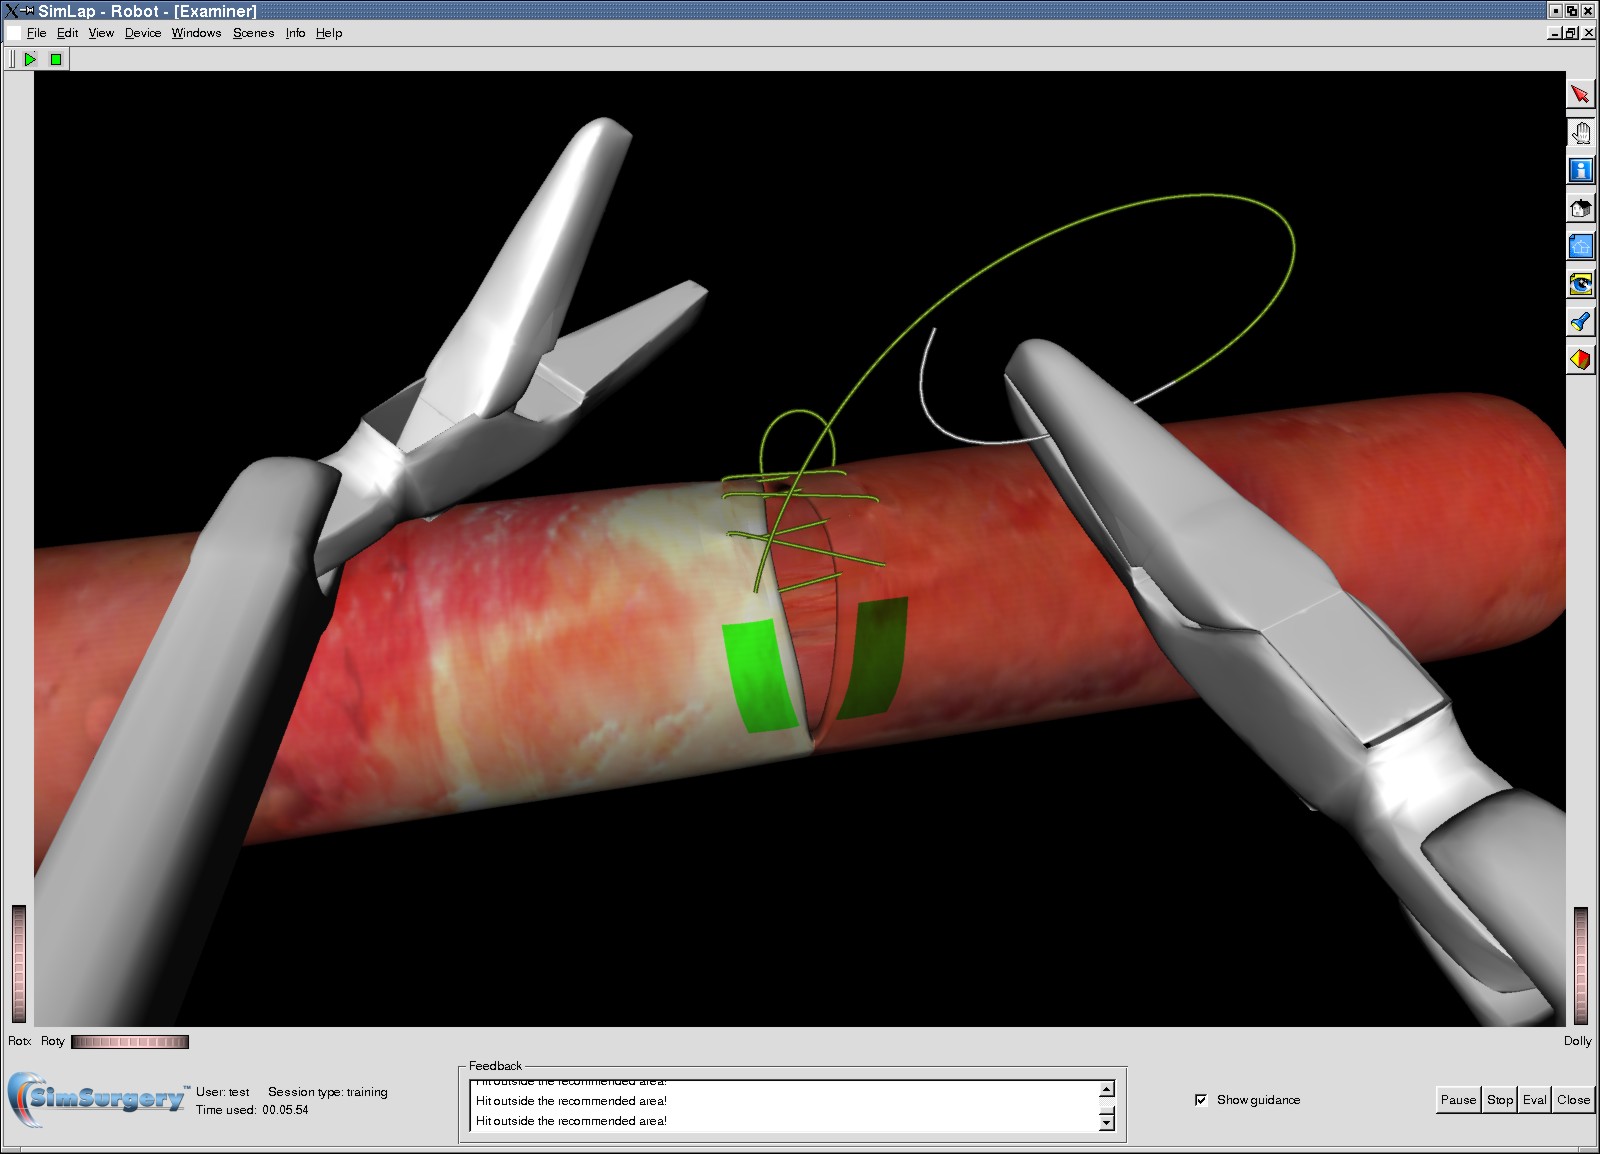This screenshot has height=1154, width=1600.
Task: Click the Pause button
Action: [x=1458, y=1100]
